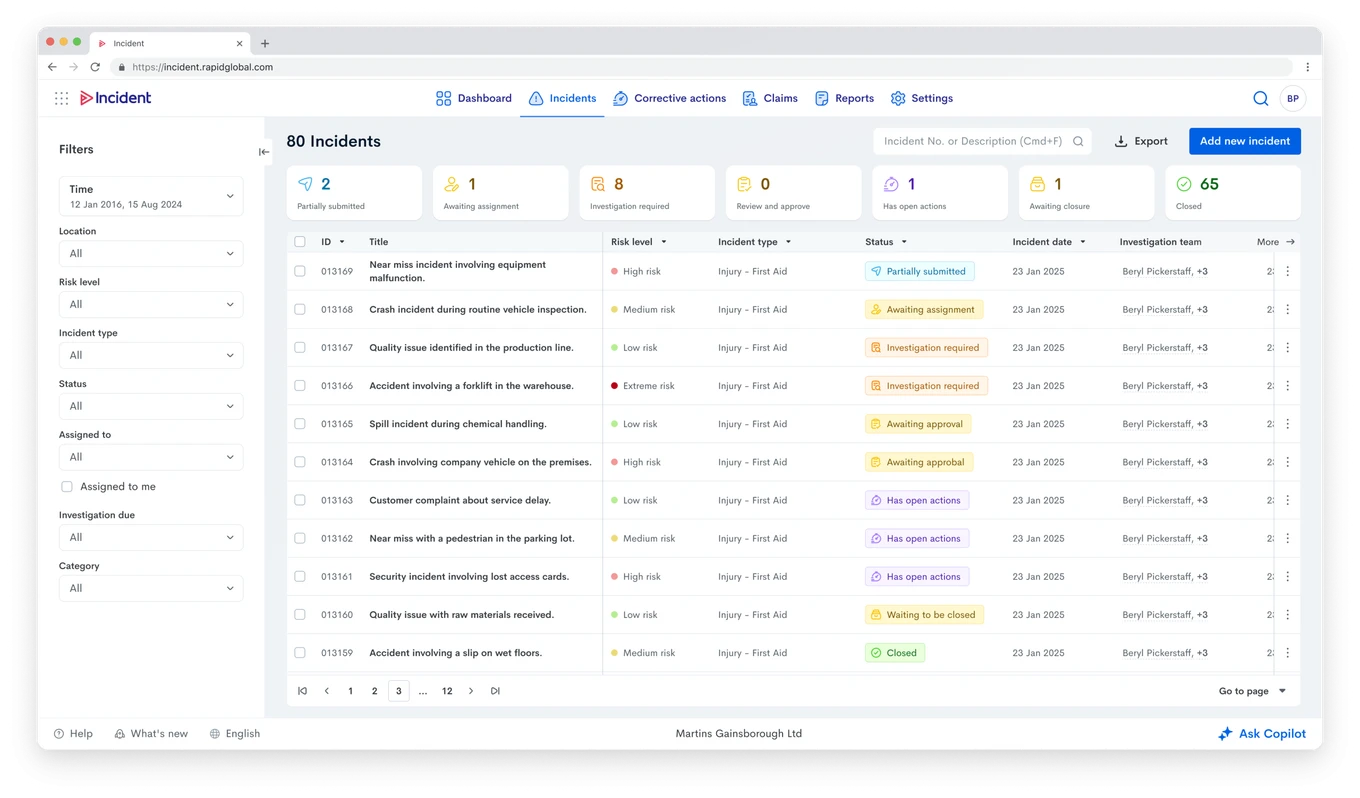Viewport: 1360px width, 798px height.
Task: Select checkbox for incident 013162
Action: [300, 538]
